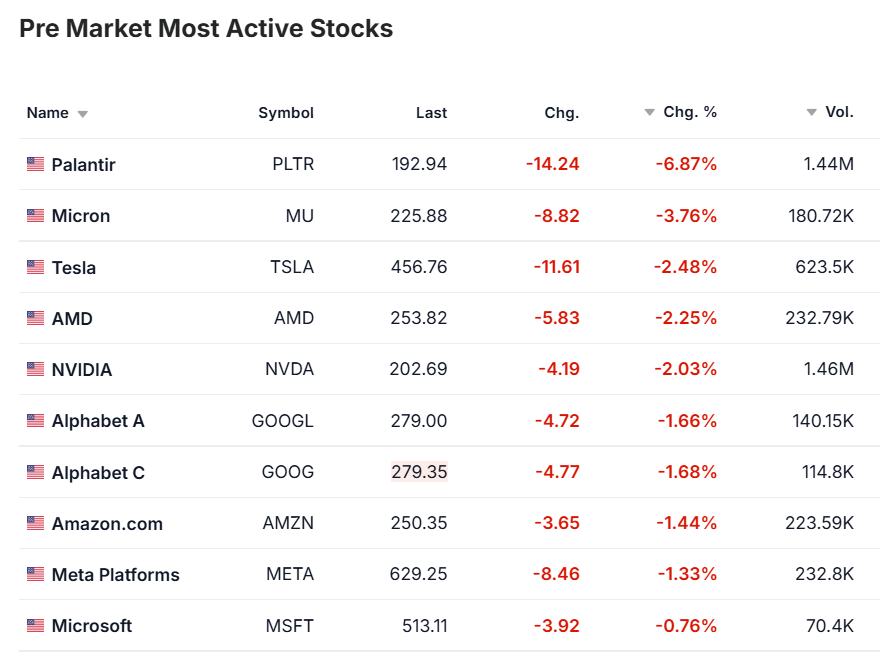Click the US flag icon beside NVIDIA

coord(36,369)
